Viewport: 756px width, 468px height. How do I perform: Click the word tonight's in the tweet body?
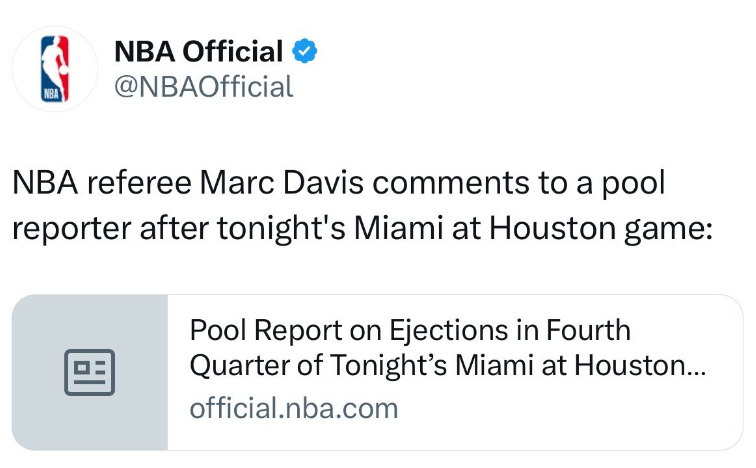(x=281, y=228)
